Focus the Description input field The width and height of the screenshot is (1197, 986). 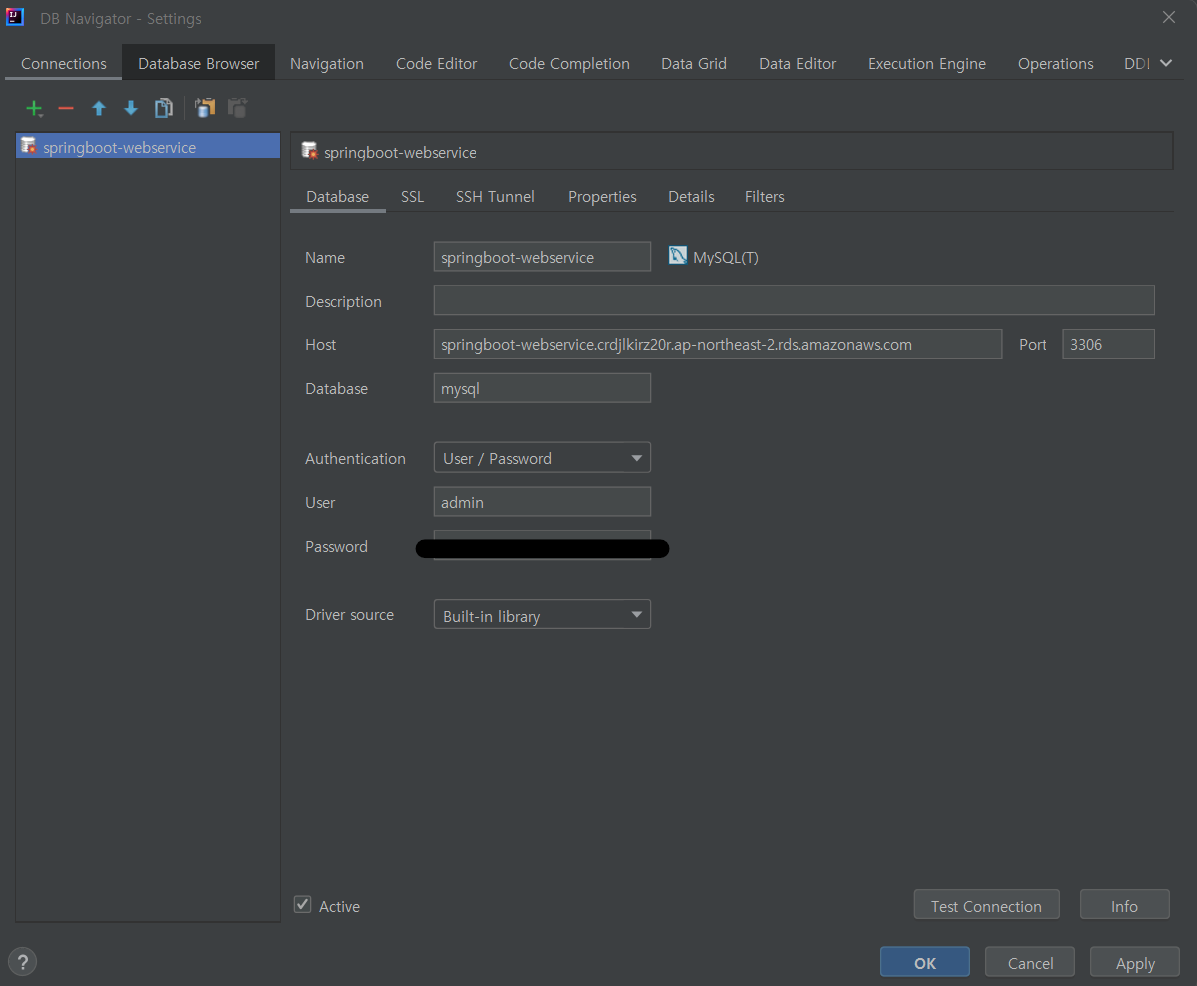tap(794, 301)
